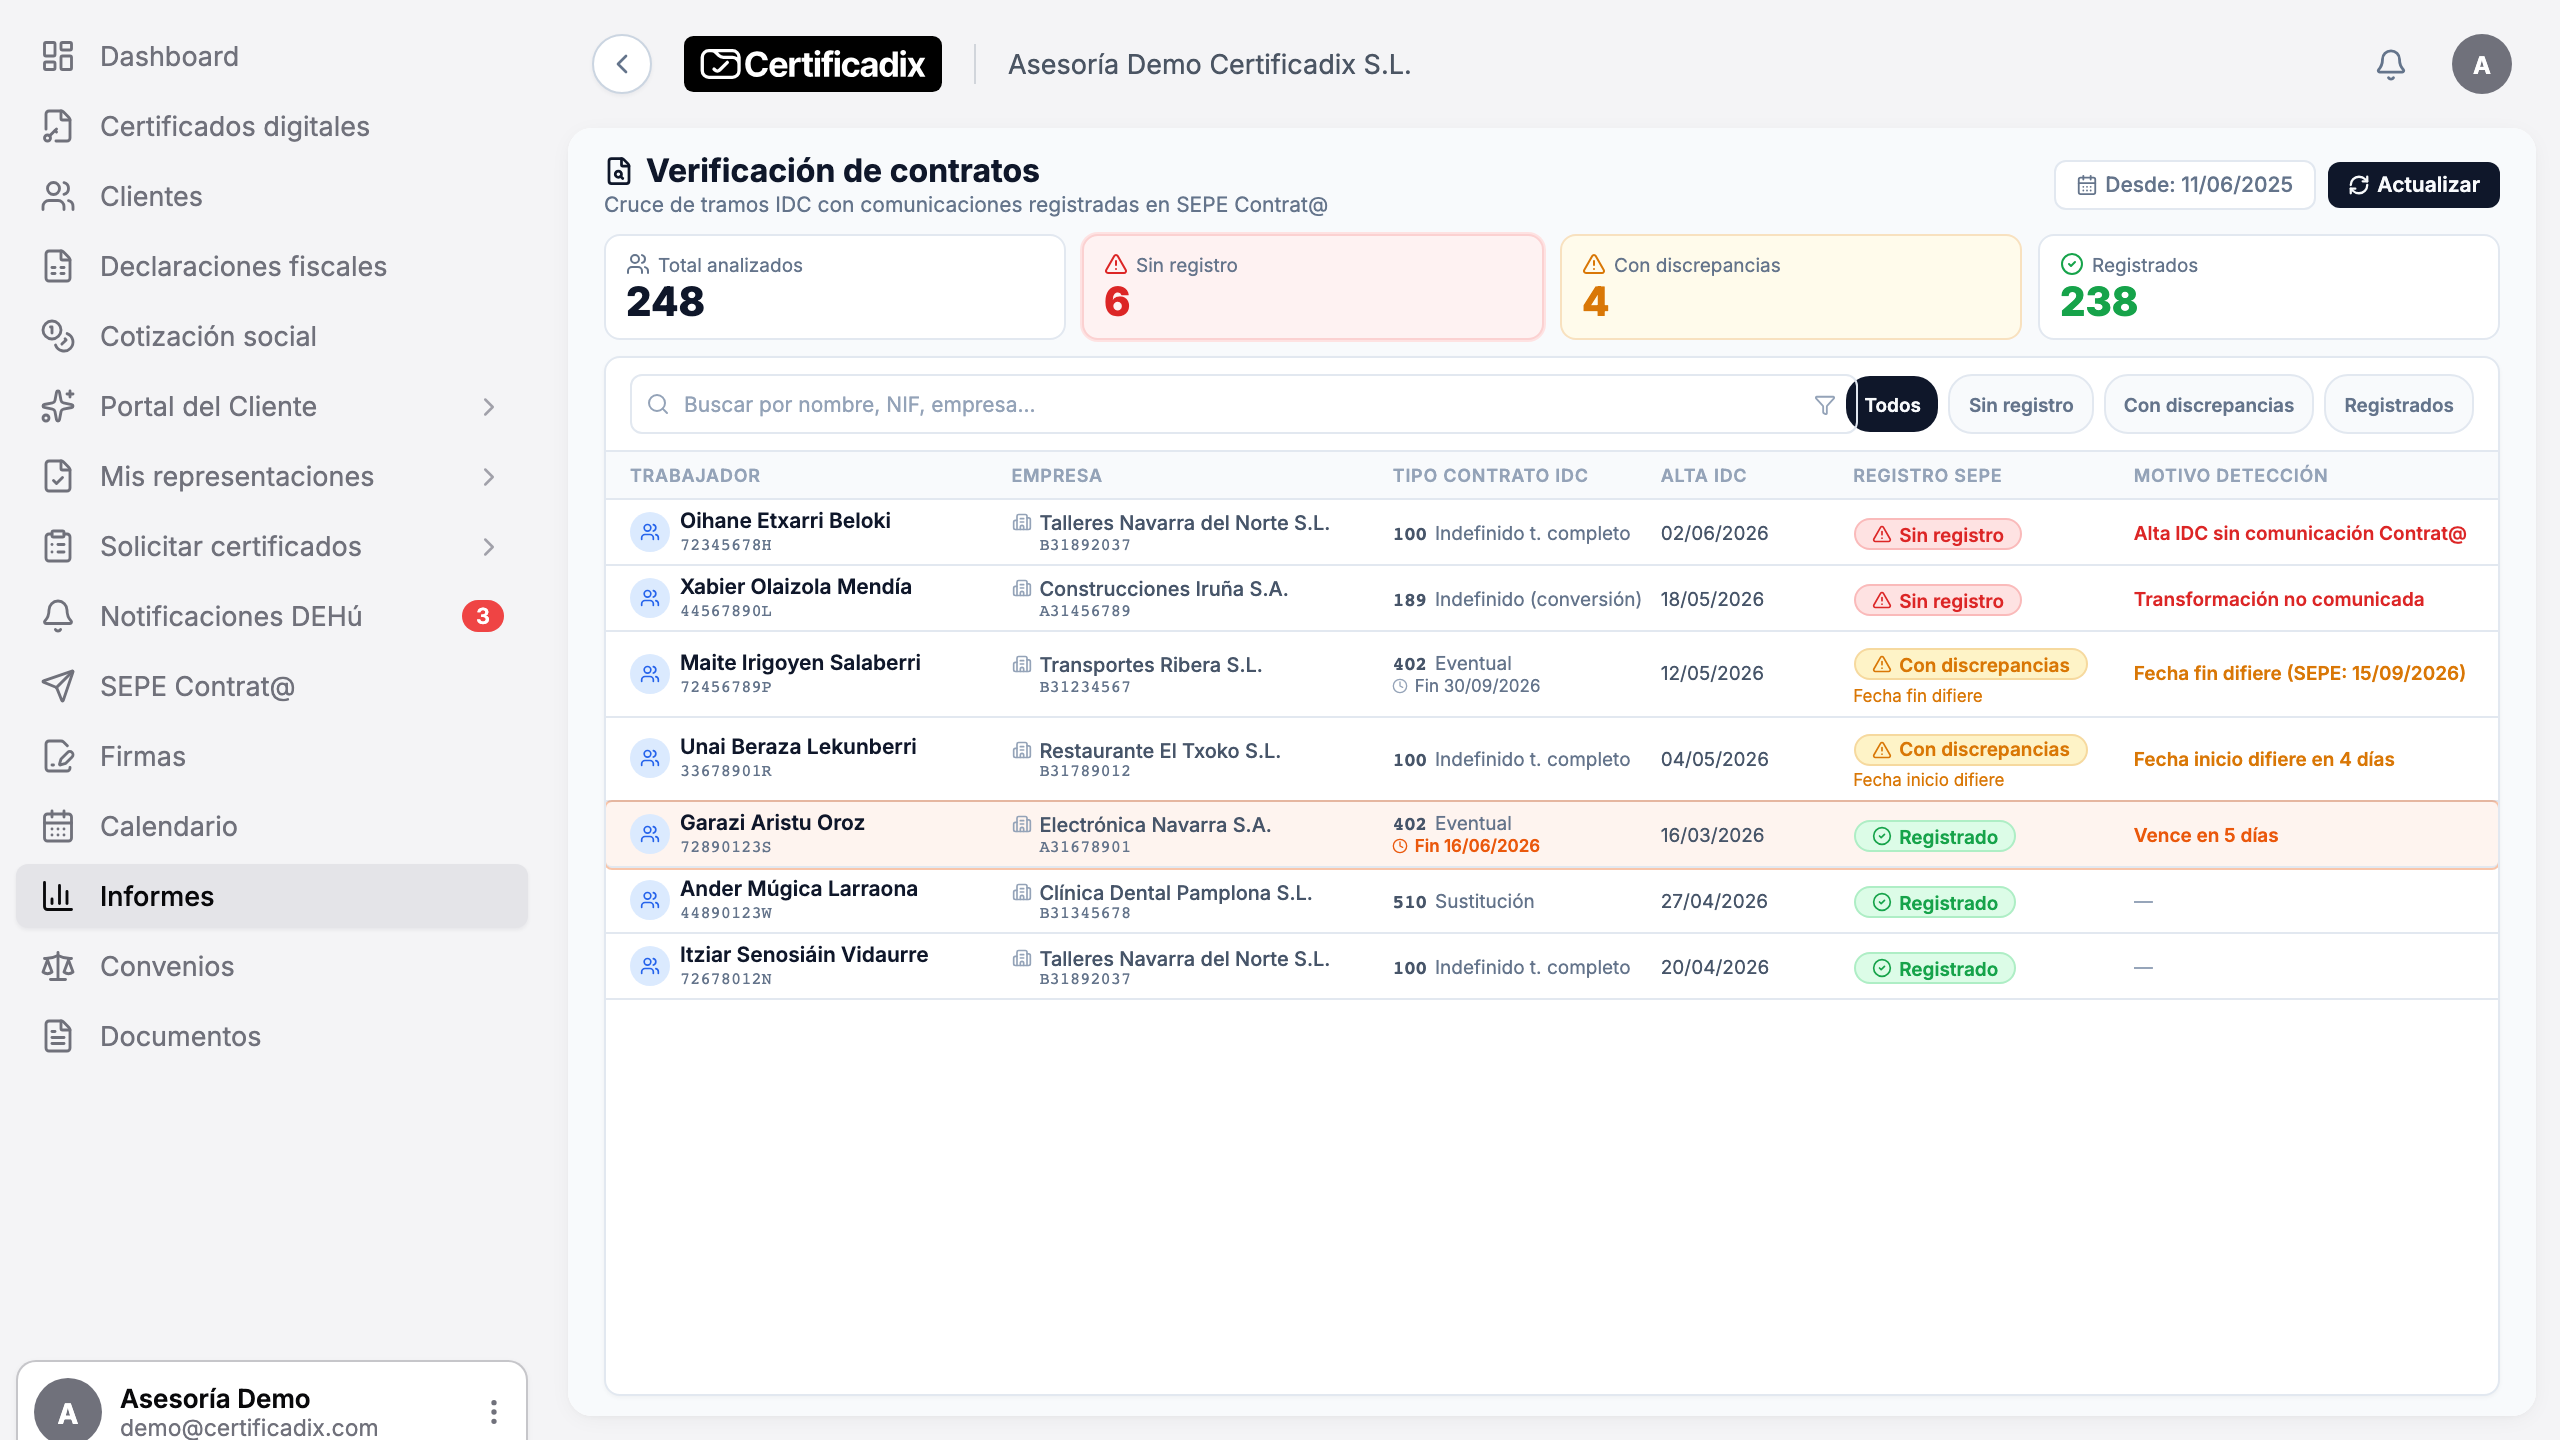
Task: Open Declaraciones fiscales in sidebar
Action: coord(272,266)
